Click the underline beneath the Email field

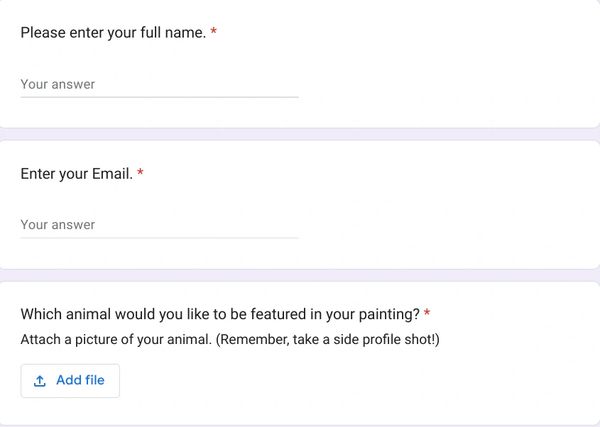pos(159,238)
